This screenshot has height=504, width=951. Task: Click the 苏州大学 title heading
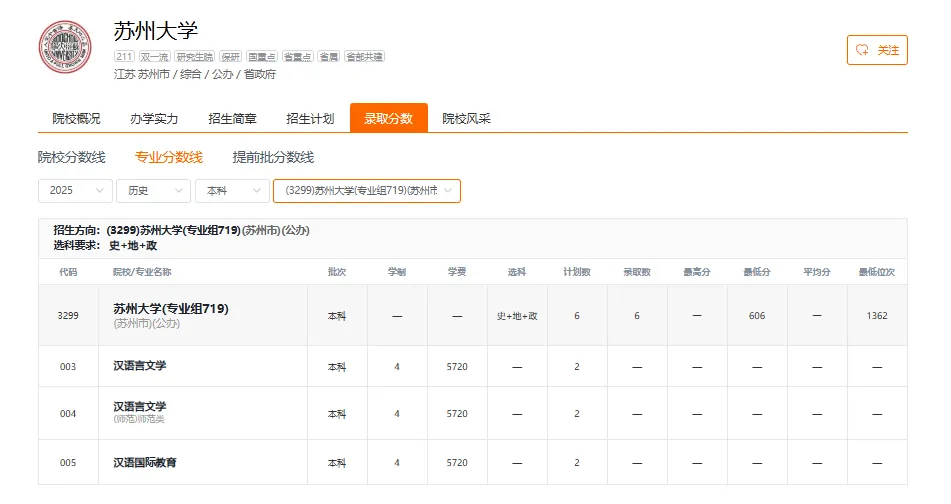[x=156, y=31]
